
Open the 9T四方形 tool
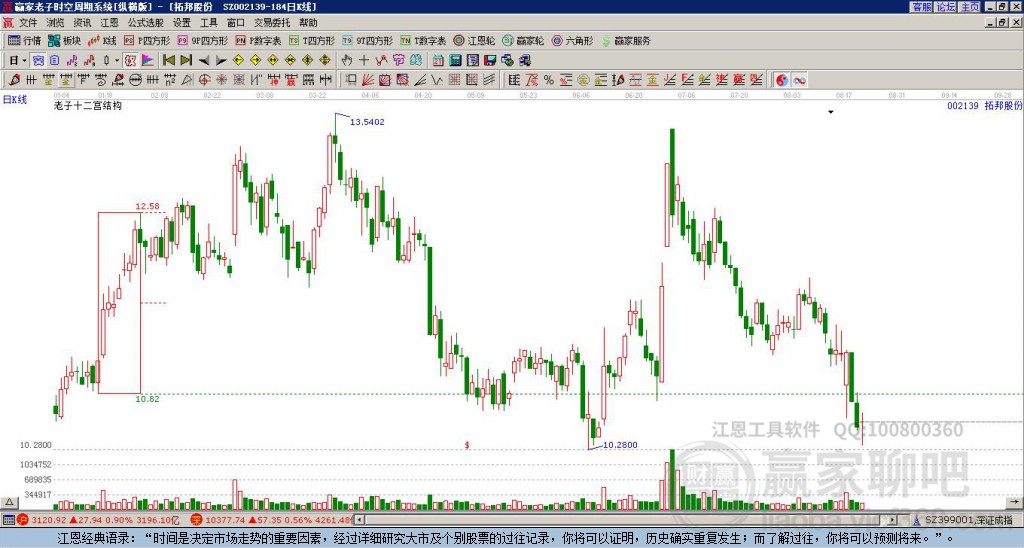click(x=368, y=40)
